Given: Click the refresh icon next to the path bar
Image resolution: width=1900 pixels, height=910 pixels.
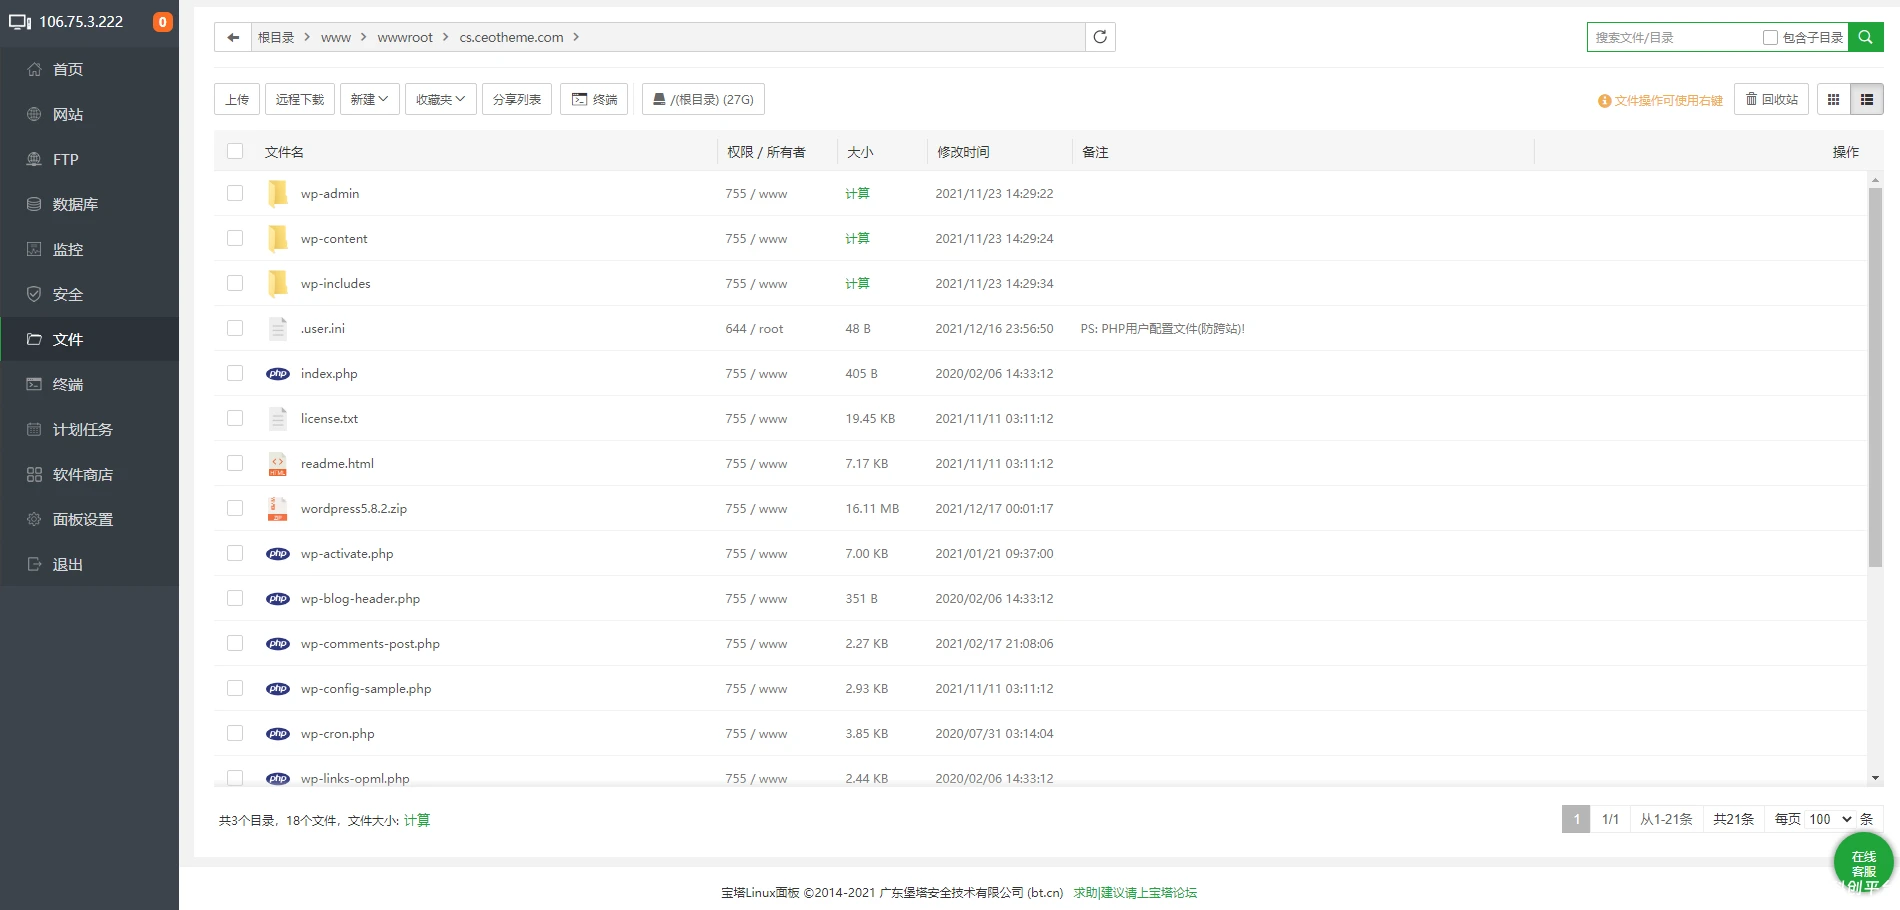Looking at the screenshot, I should pos(1100,37).
